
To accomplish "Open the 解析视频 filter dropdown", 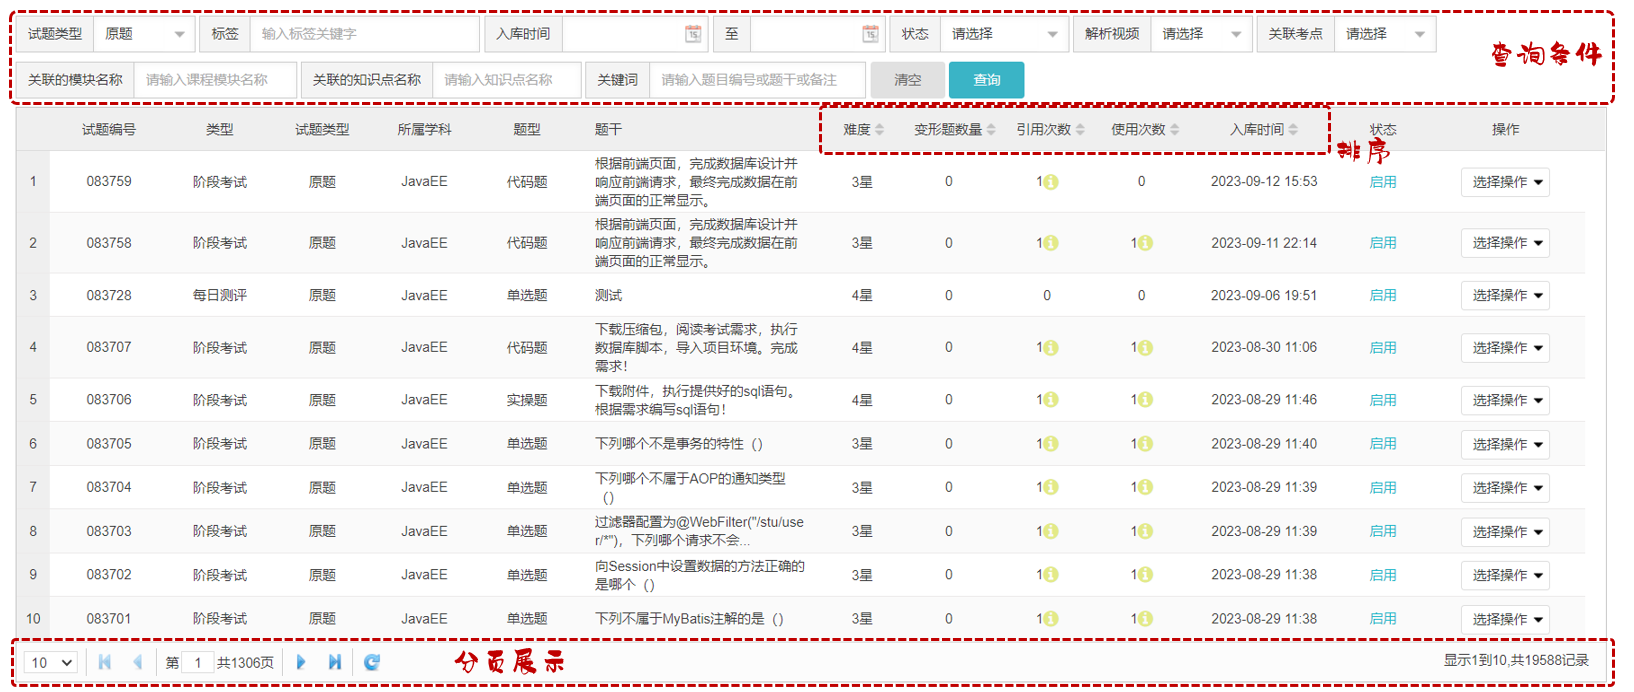I will (x=1201, y=34).
